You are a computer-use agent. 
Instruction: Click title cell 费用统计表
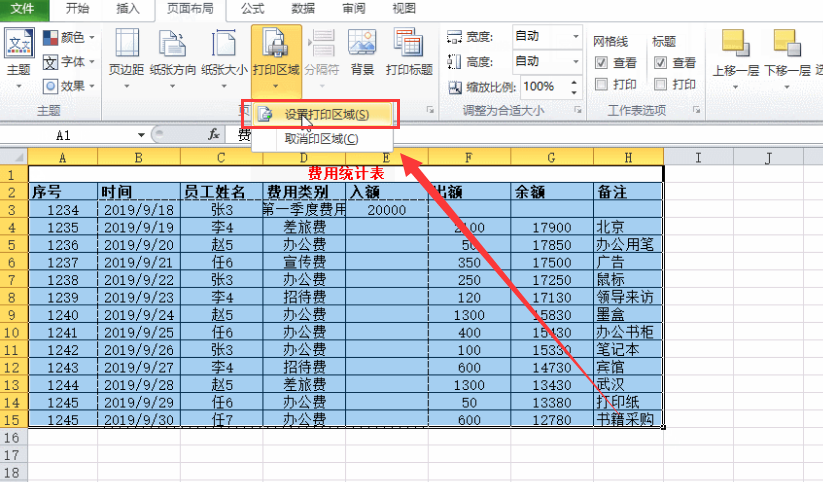(346, 174)
